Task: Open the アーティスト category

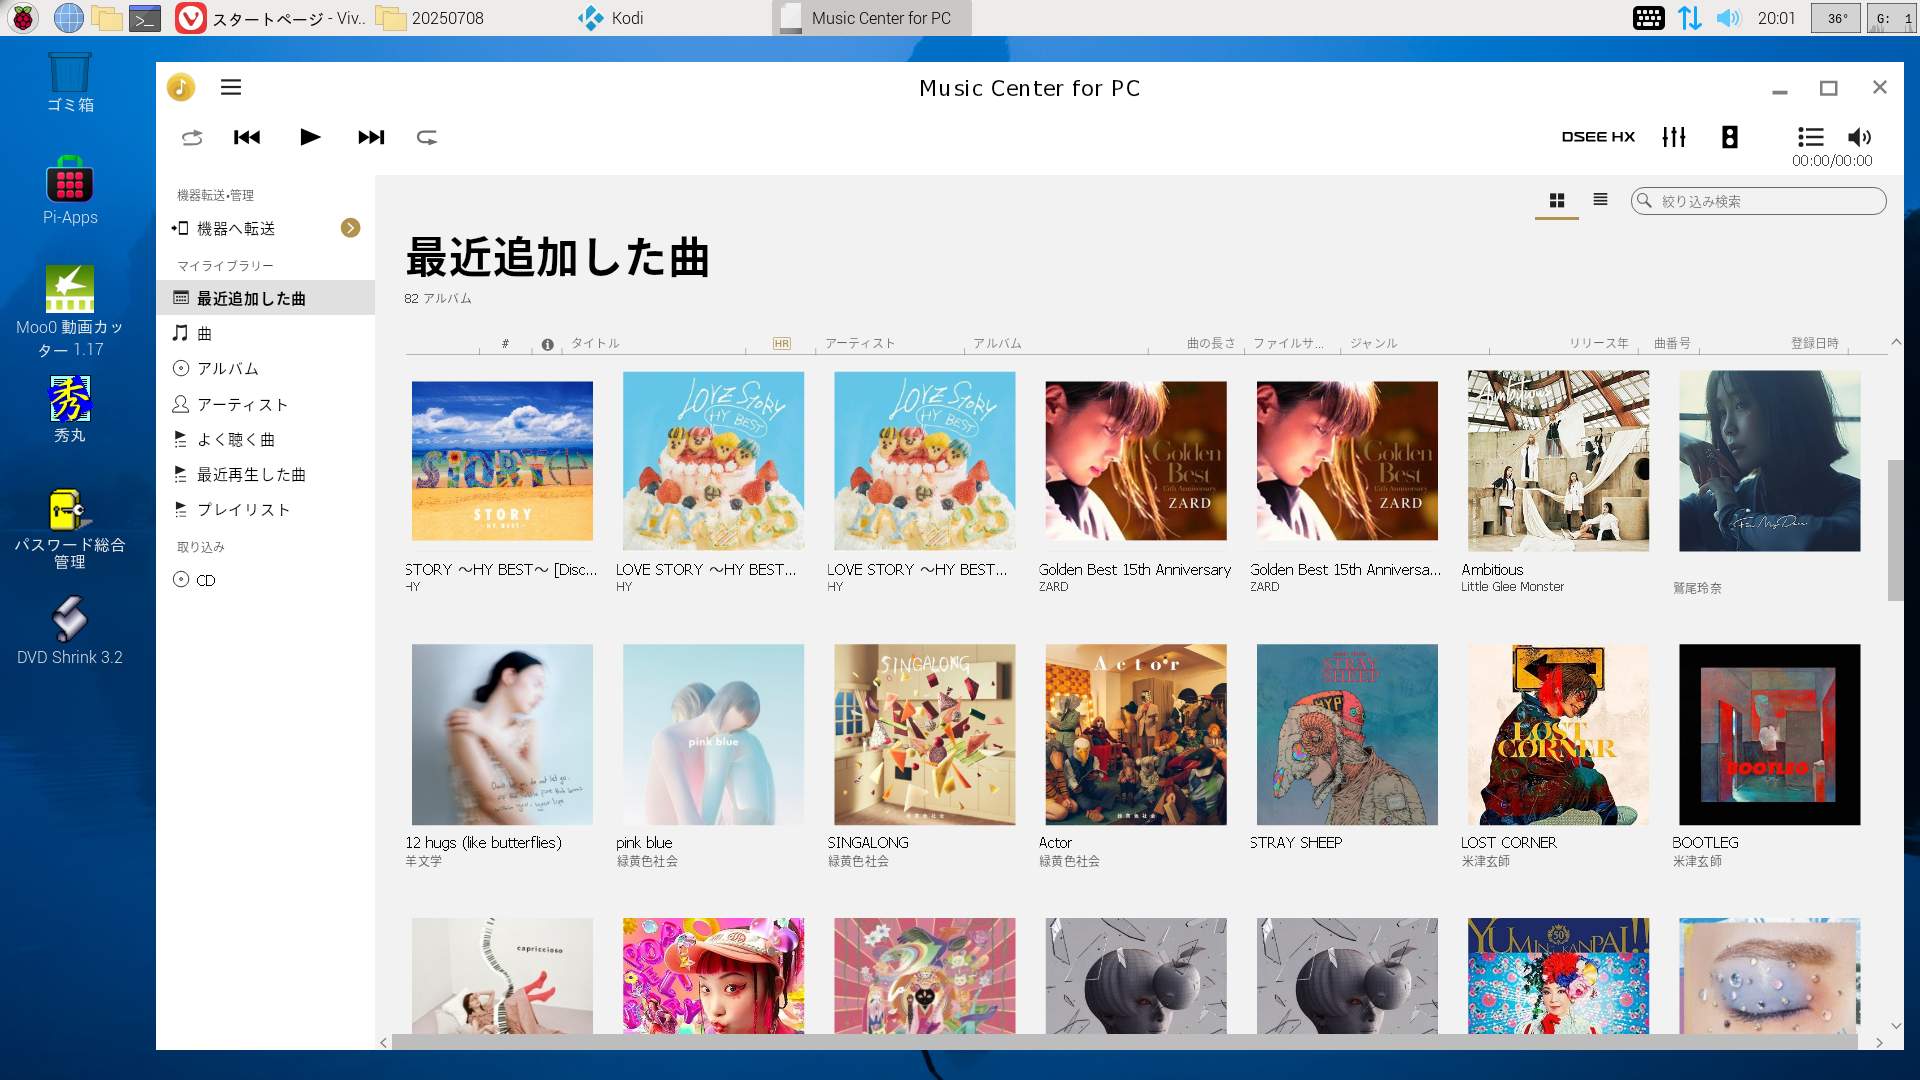Action: pos(266,404)
